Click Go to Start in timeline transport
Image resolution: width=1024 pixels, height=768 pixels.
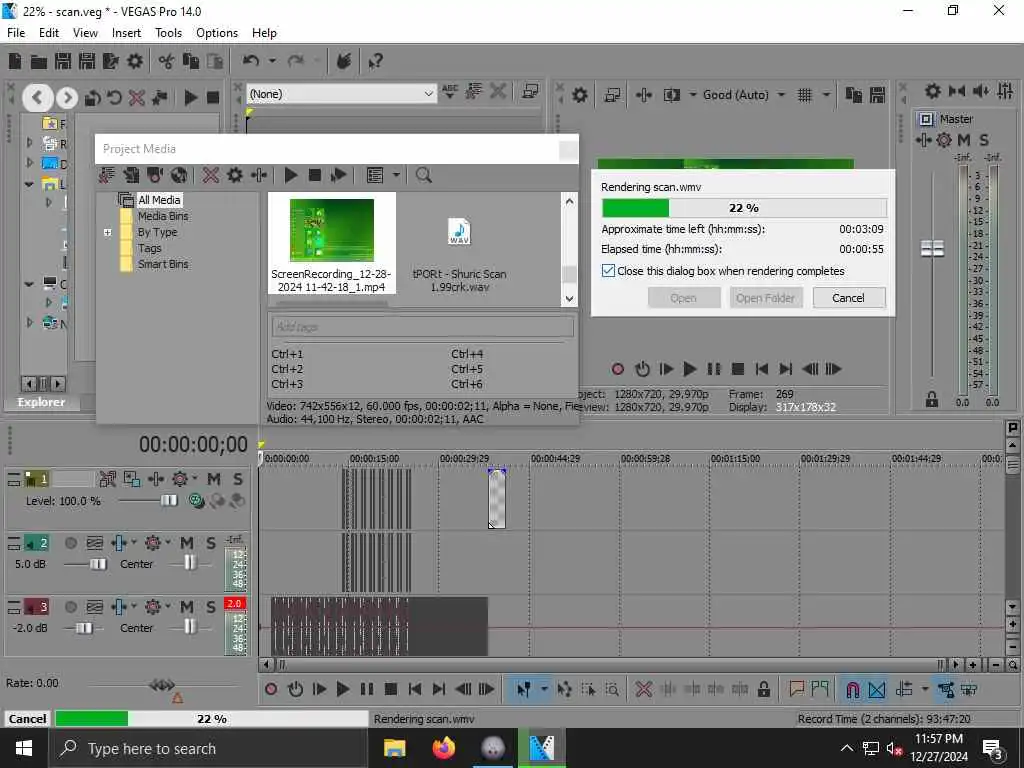(415, 689)
